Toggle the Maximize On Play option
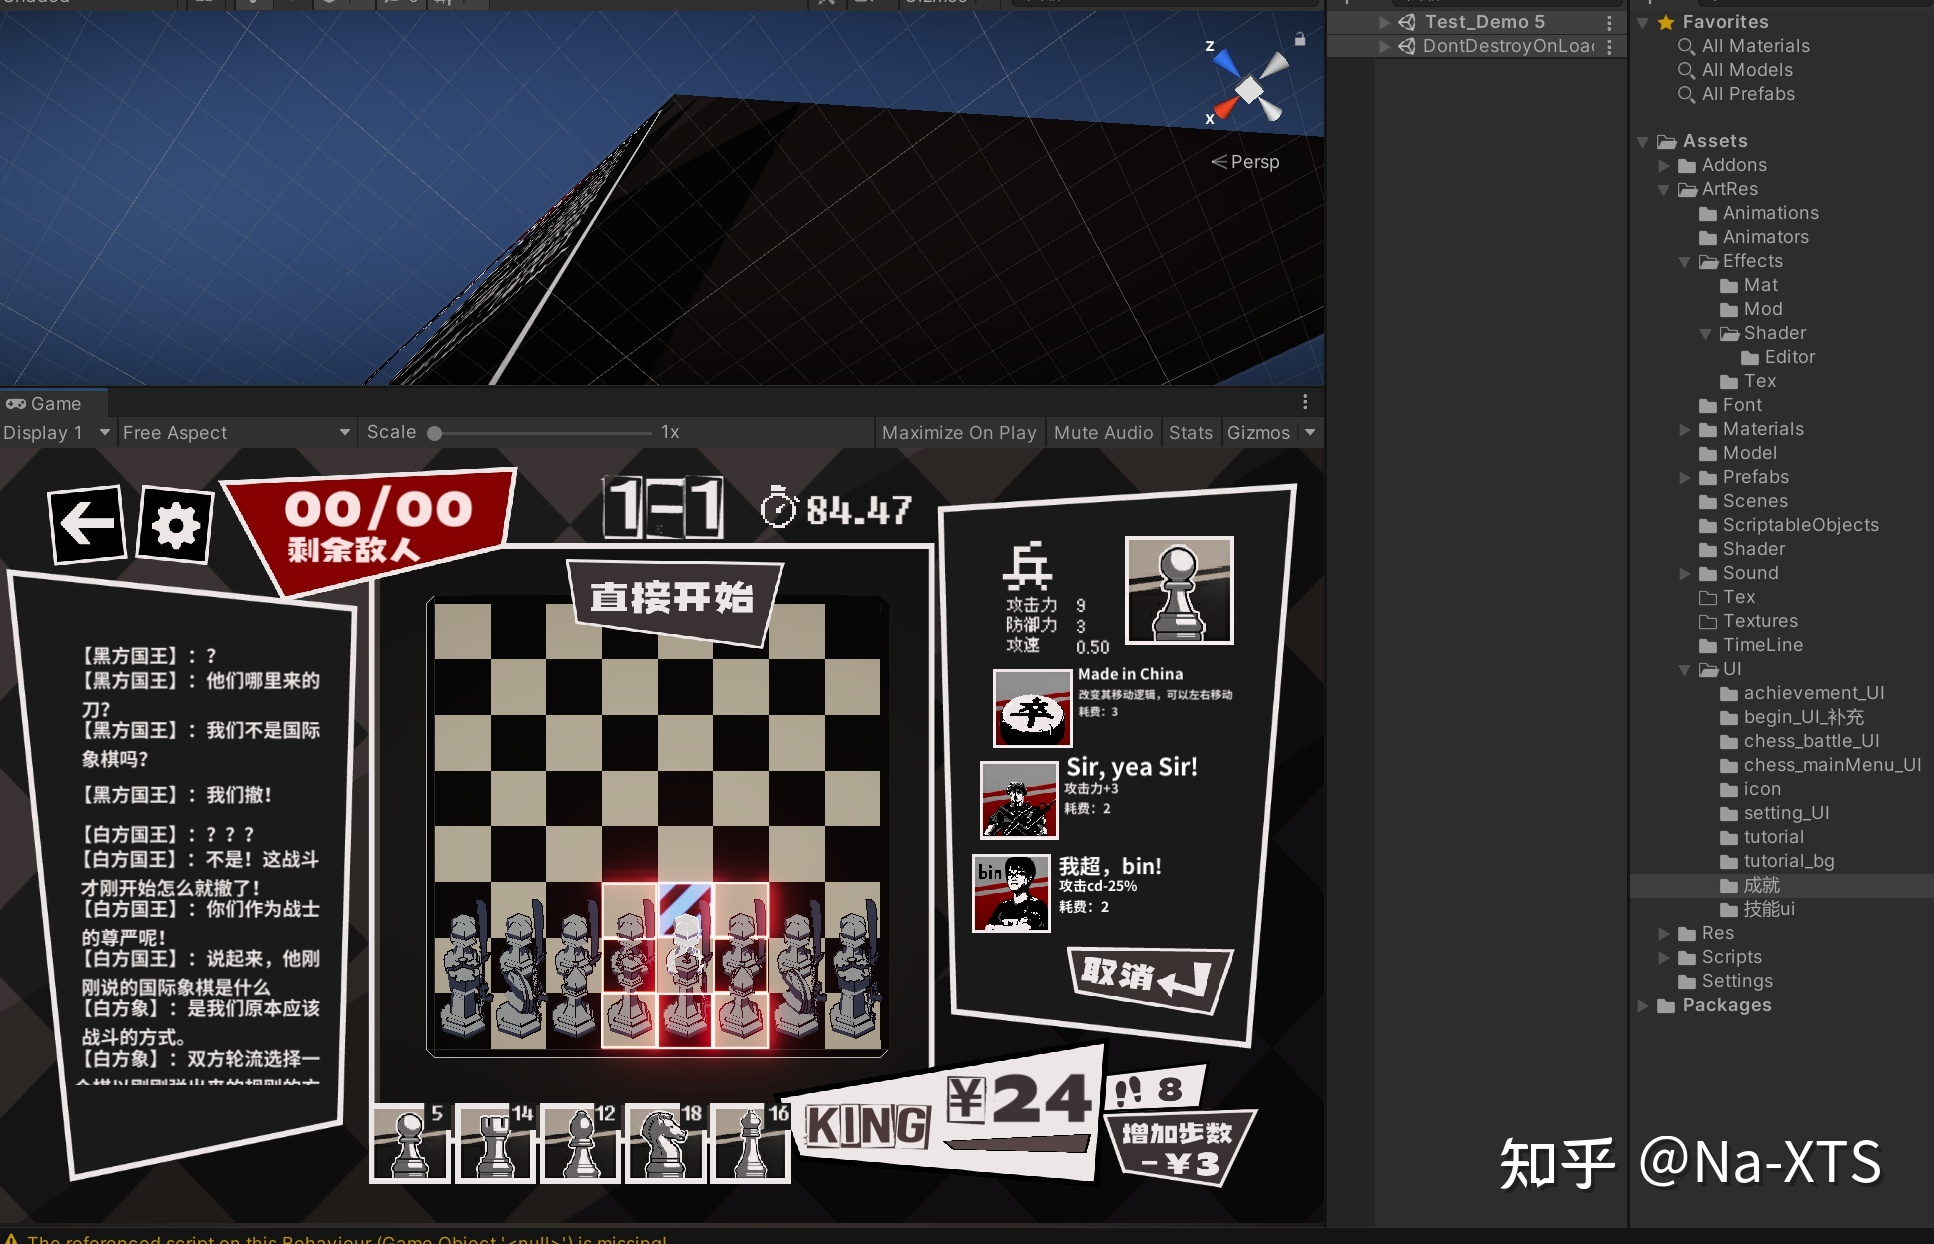The width and height of the screenshot is (1934, 1244). coord(959,433)
